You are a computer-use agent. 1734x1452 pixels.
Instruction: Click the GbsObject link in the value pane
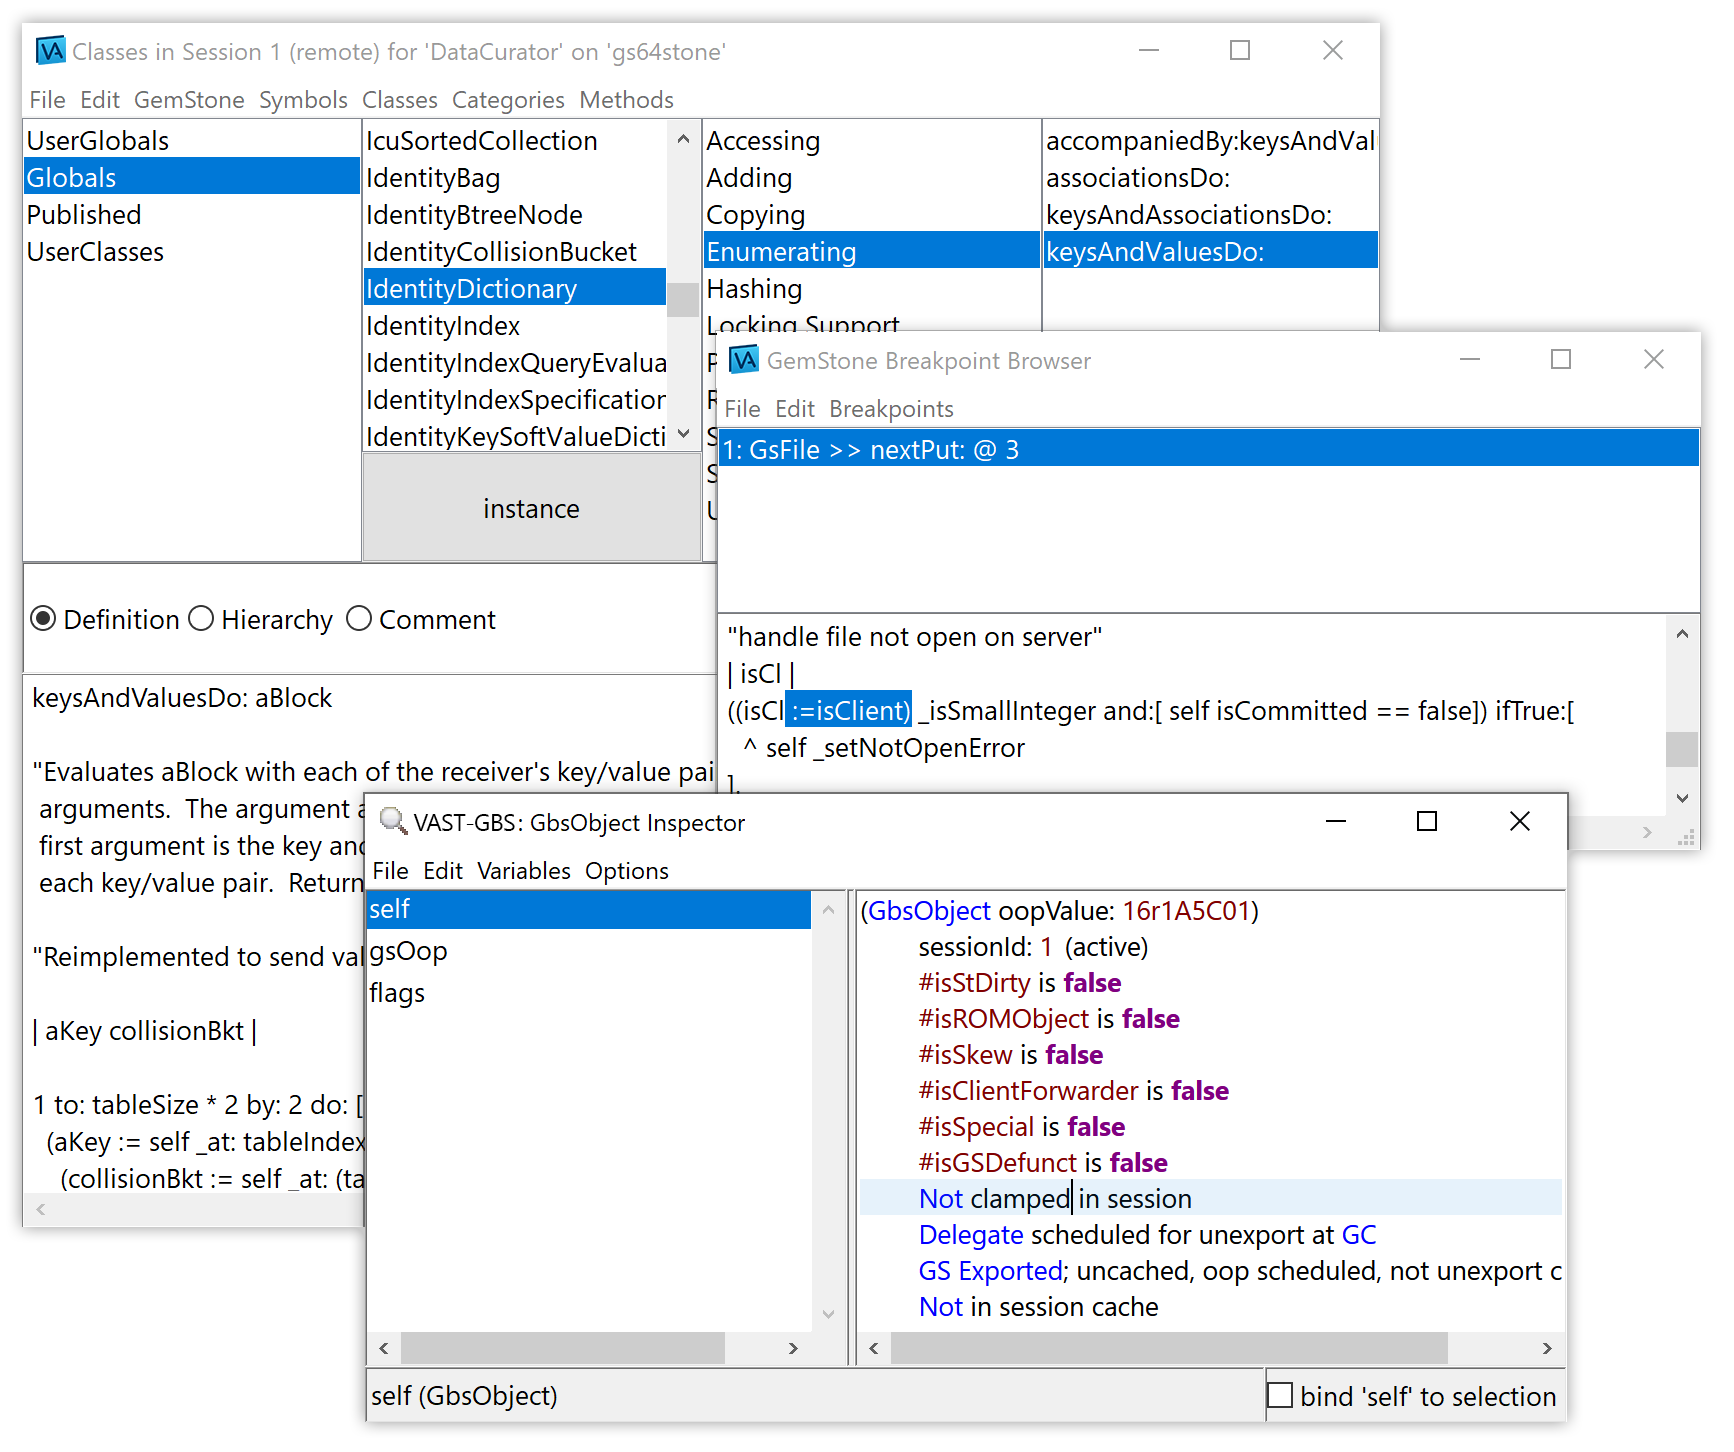tap(929, 911)
